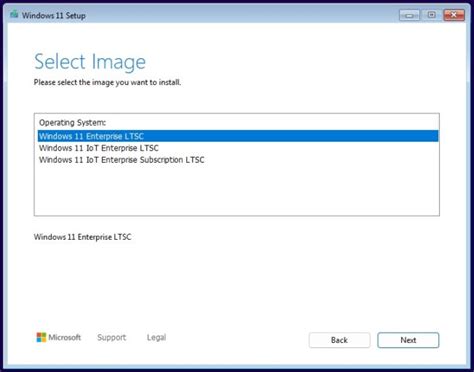The image size is (474, 372).
Task: Click the Operating System column header
Action: click(72, 123)
